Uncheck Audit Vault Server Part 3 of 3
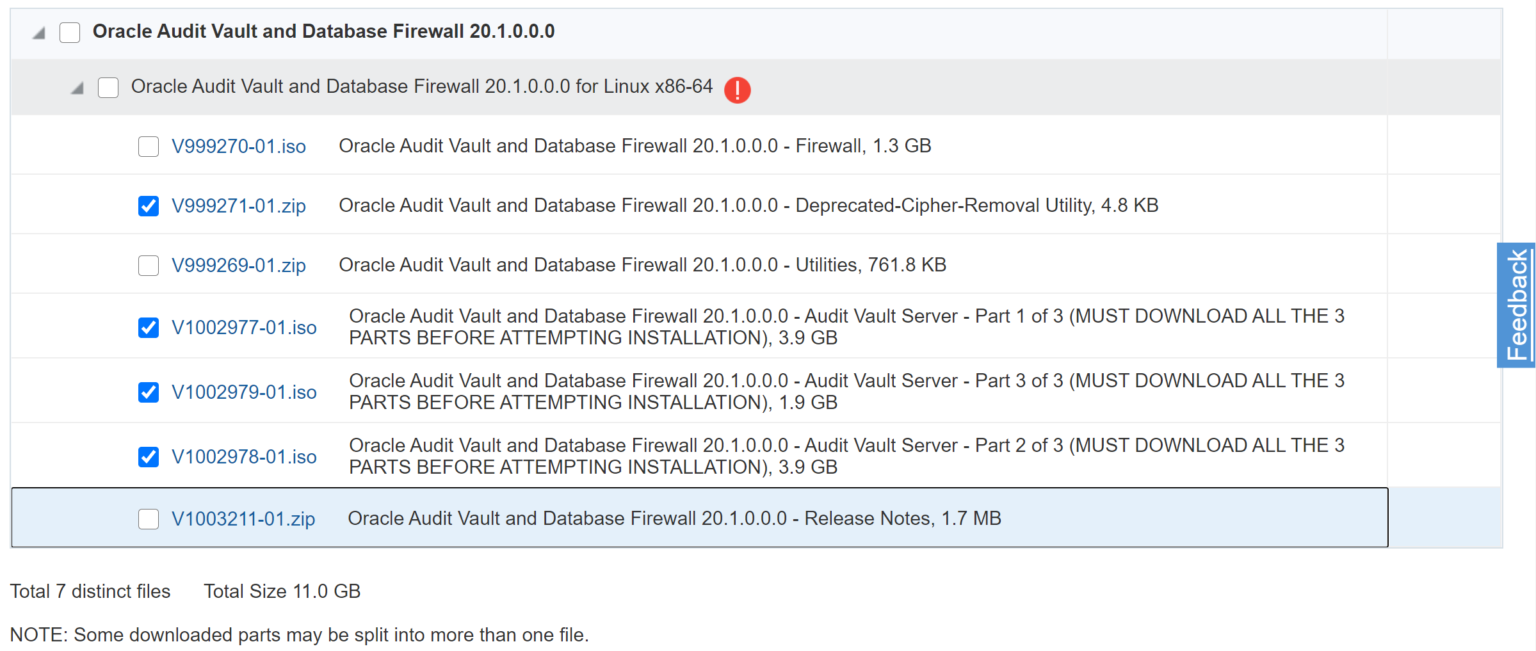1536x651 pixels. [148, 392]
